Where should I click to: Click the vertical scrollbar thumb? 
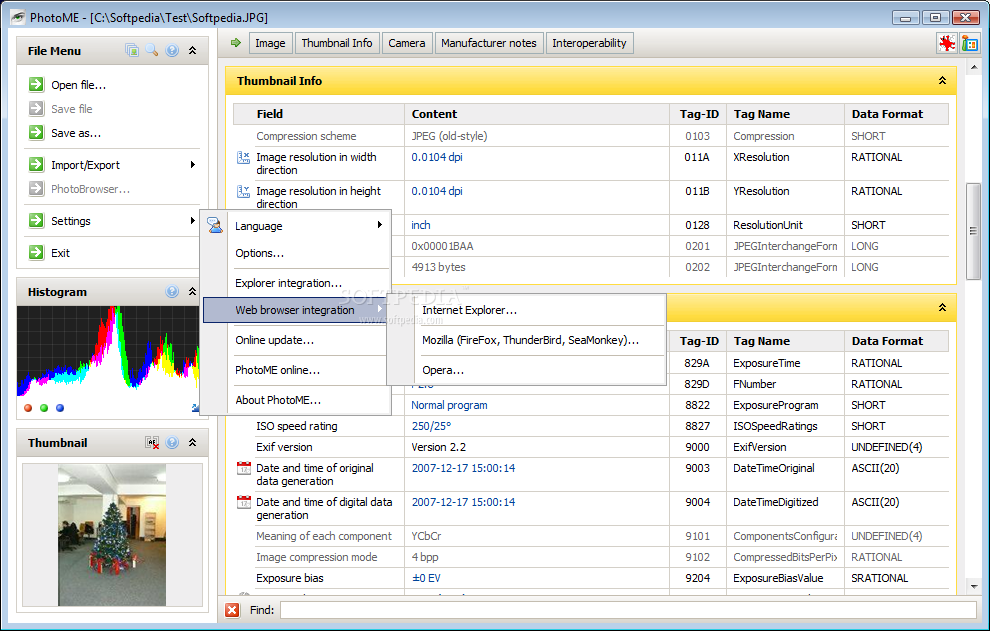(x=973, y=231)
